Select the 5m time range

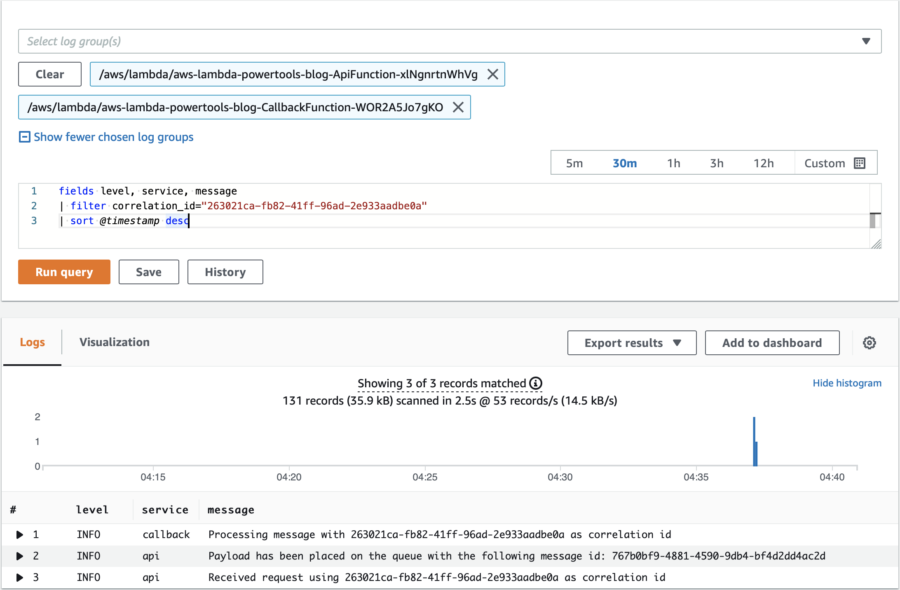point(574,163)
